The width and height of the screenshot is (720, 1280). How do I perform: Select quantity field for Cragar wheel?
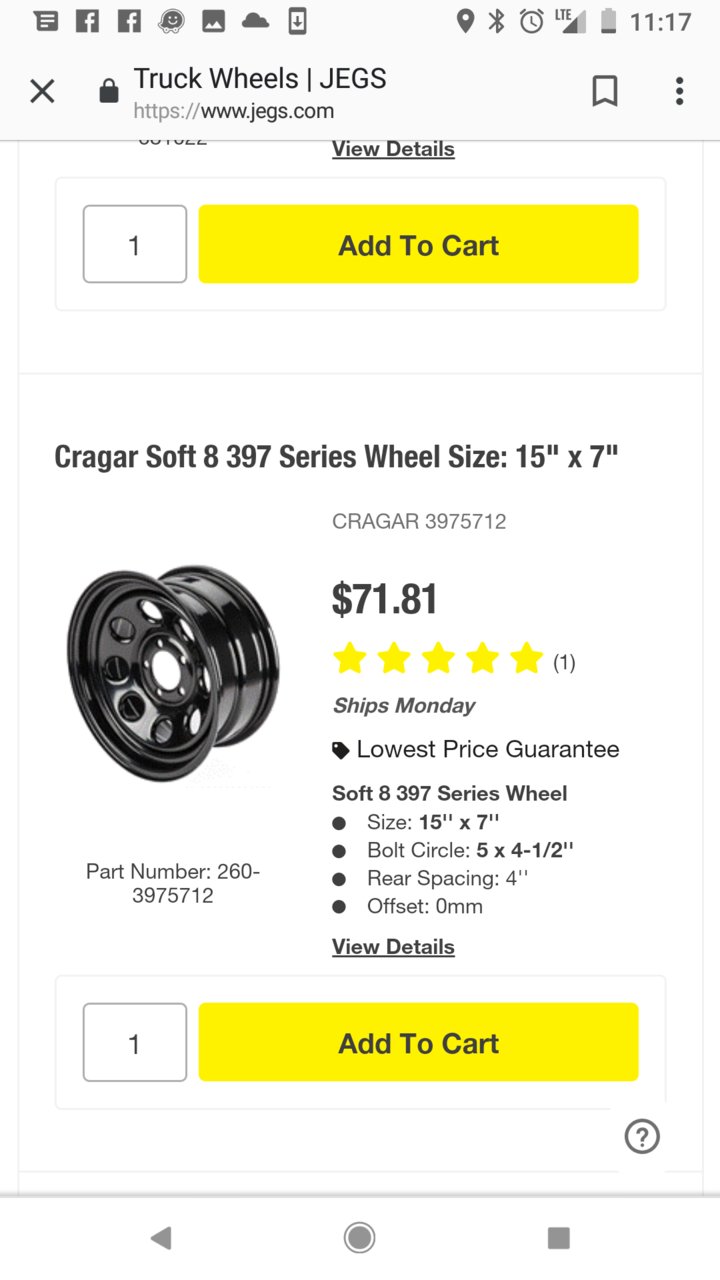[x=135, y=1042]
